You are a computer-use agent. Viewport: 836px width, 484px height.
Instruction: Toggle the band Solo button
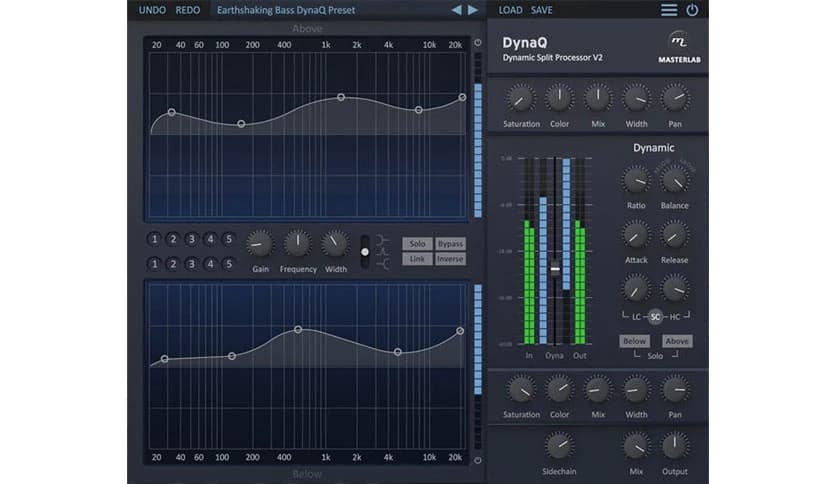(417, 244)
